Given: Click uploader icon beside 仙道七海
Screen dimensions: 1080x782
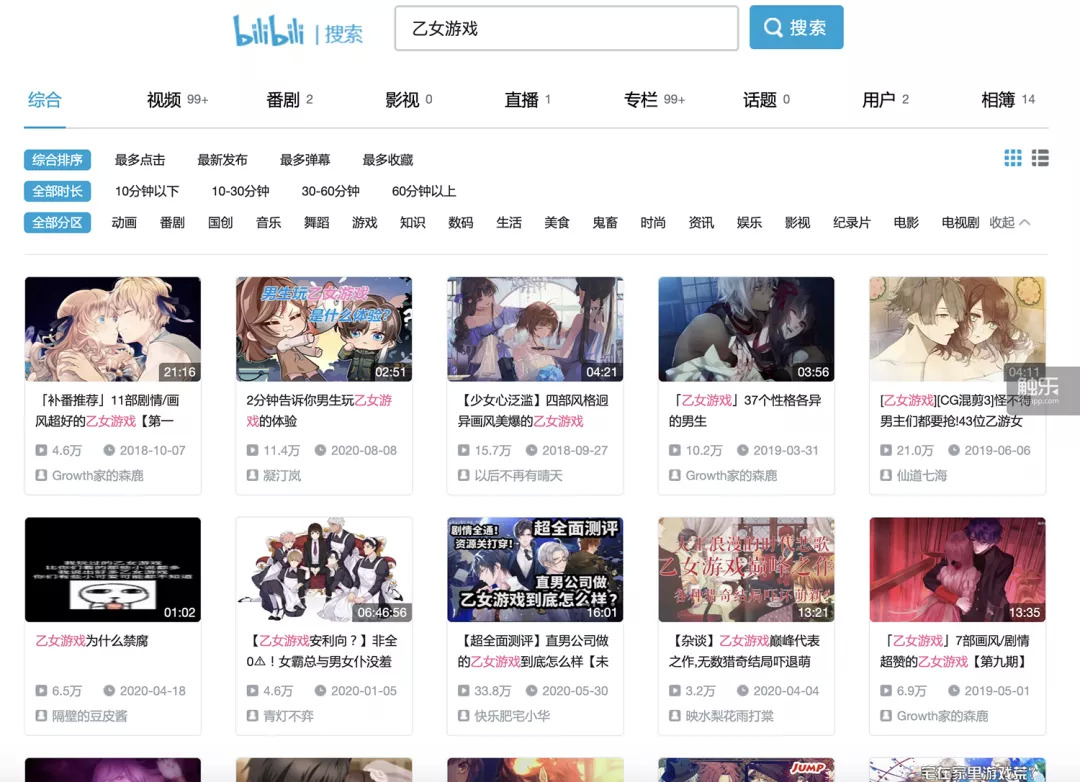Looking at the screenshot, I should click(887, 475).
